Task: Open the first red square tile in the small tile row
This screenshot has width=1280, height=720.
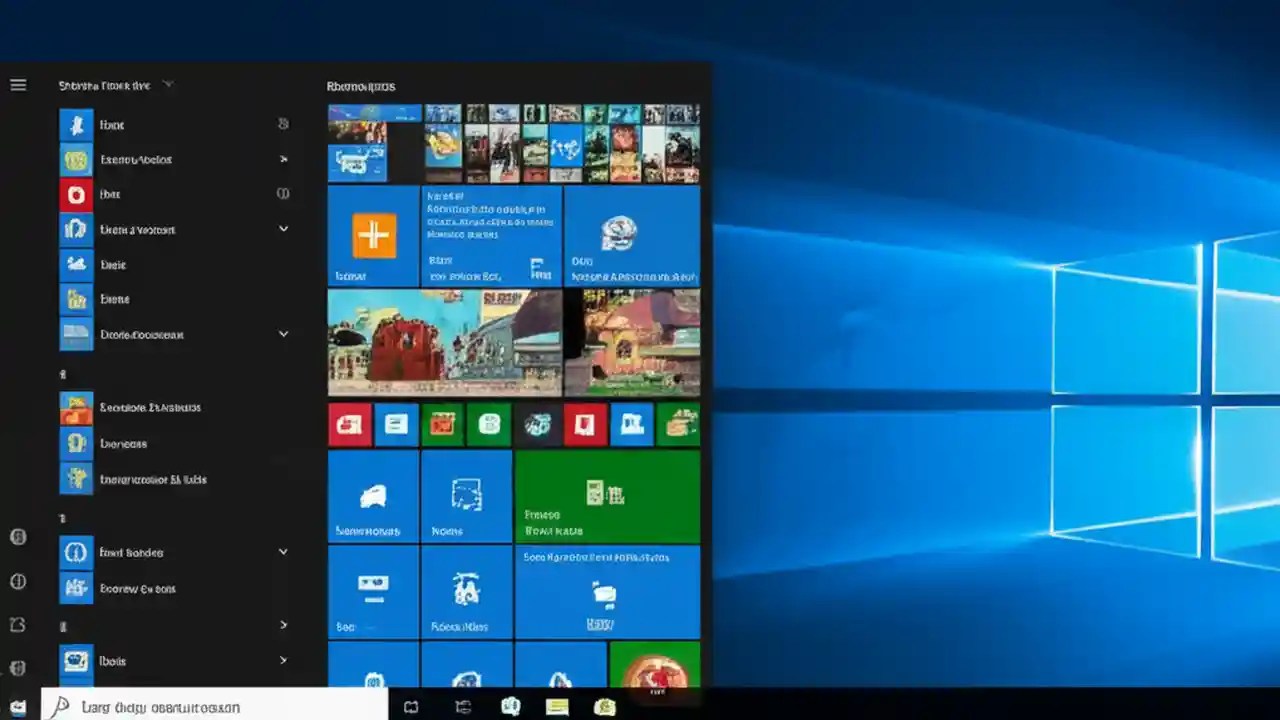Action: (x=349, y=424)
